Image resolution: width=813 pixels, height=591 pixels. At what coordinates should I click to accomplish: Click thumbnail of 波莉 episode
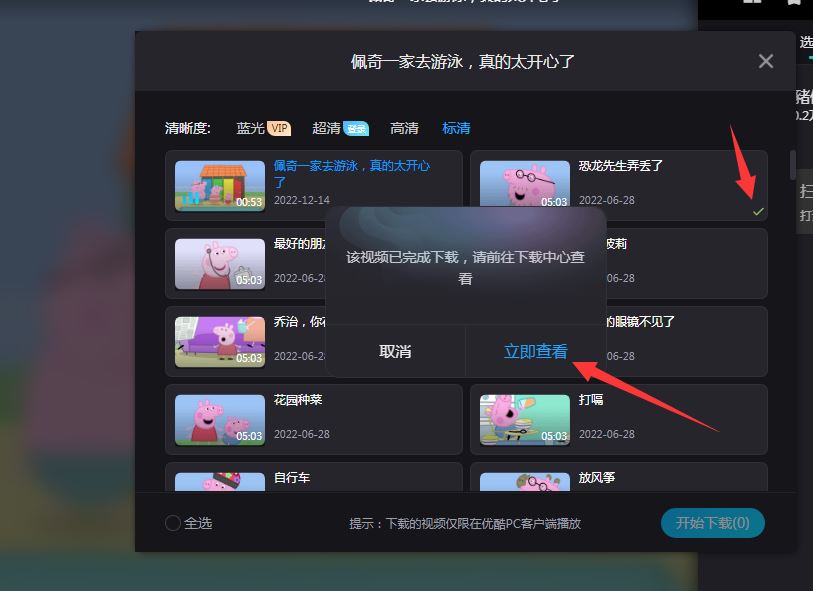(x=524, y=264)
